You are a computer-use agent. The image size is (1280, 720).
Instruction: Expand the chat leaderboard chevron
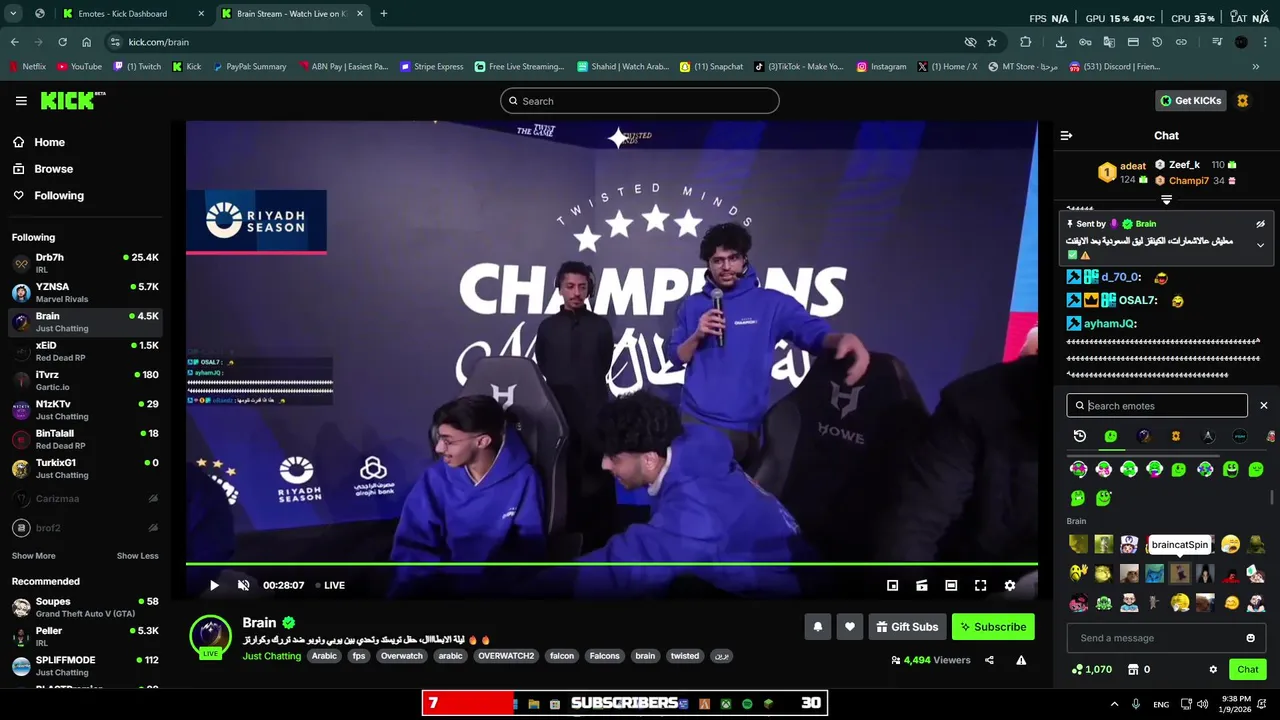click(x=1166, y=200)
